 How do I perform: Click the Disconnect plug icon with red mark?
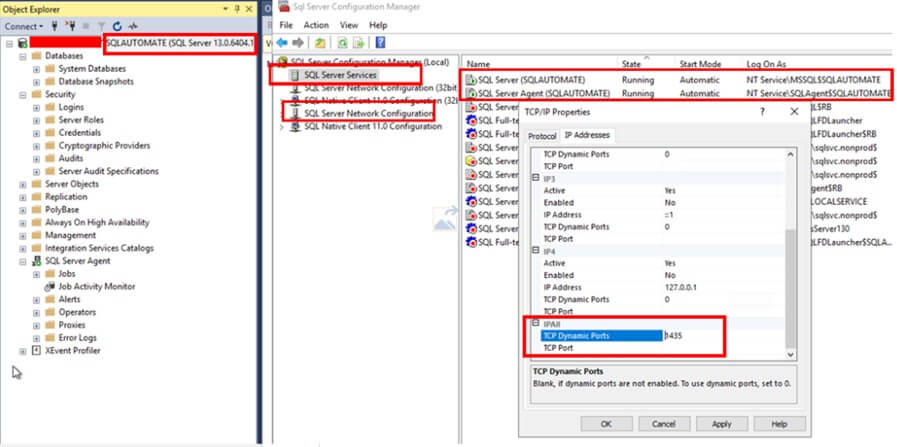tap(70, 26)
